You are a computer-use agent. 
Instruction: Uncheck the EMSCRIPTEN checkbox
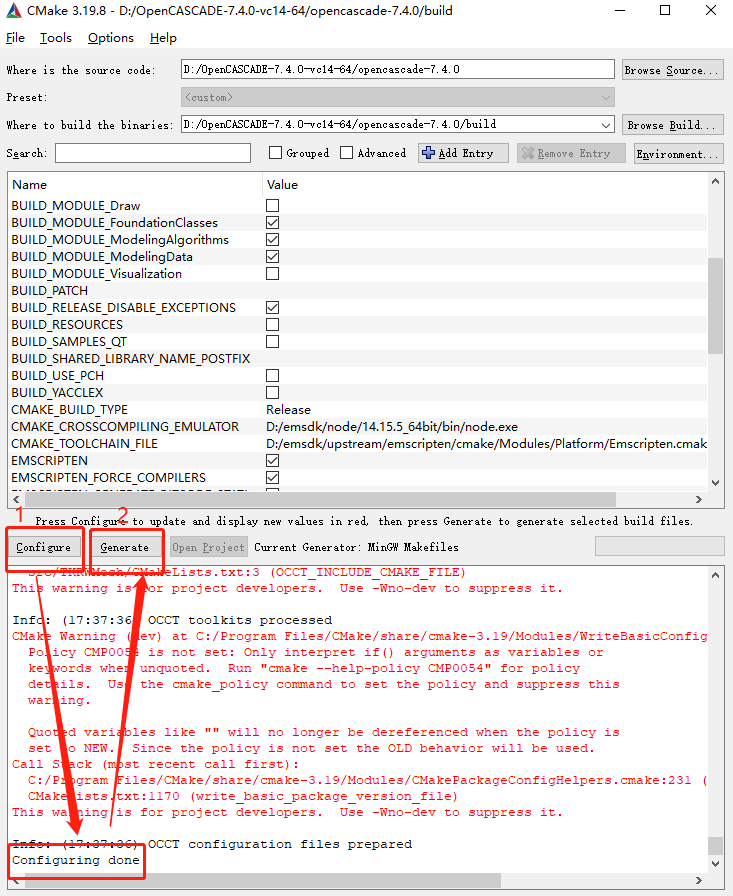pos(273,461)
